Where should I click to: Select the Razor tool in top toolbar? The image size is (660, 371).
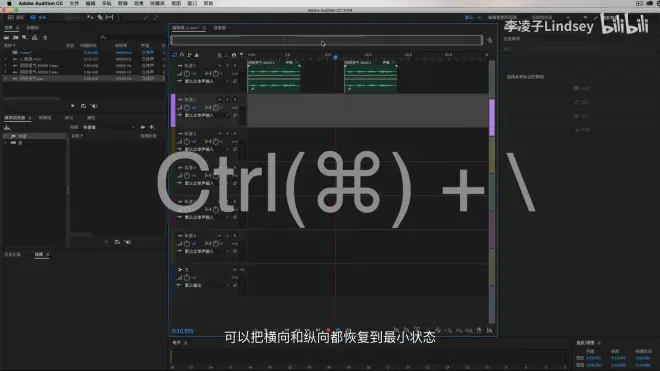100,17
